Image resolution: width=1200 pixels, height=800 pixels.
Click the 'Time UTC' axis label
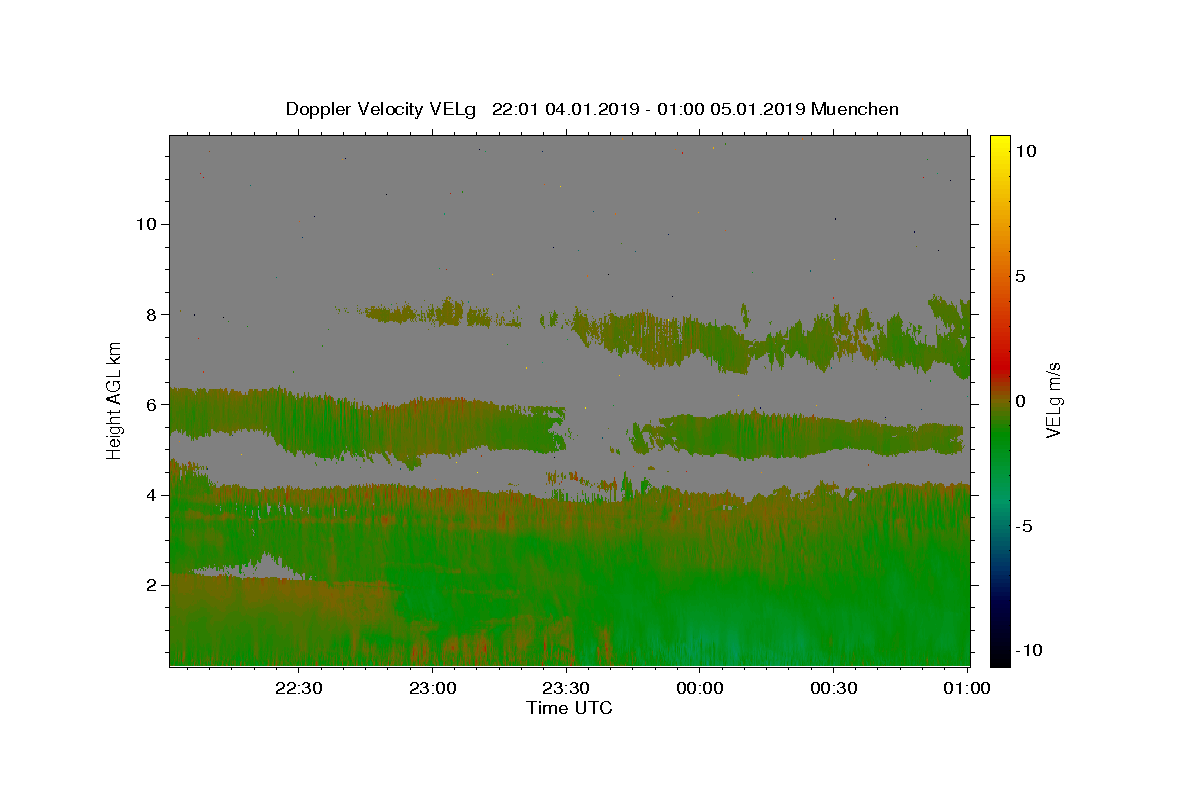coord(569,708)
